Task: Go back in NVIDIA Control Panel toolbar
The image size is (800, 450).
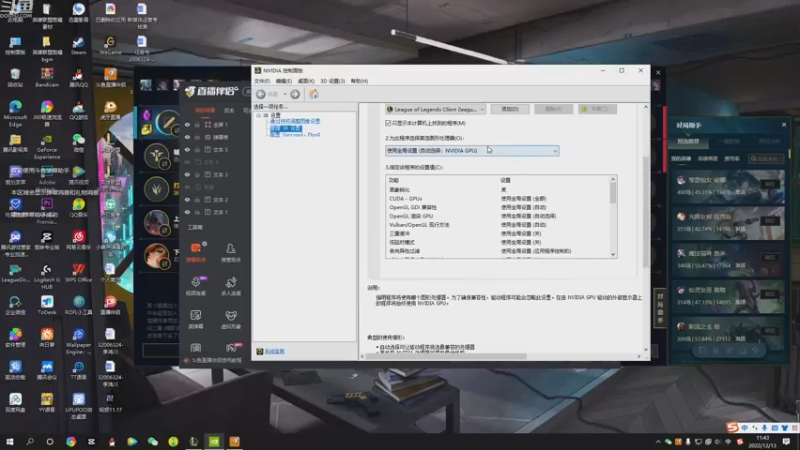Action: tap(261, 94)
